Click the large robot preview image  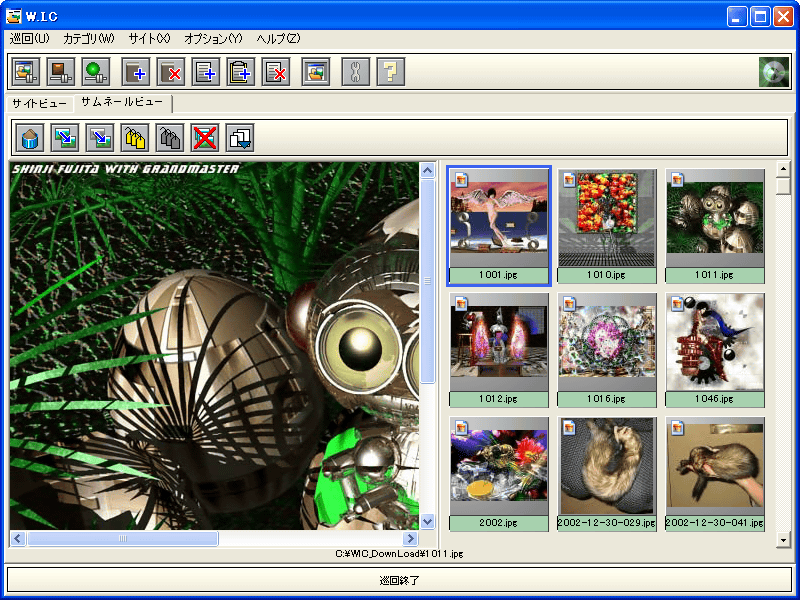(214, 346)
